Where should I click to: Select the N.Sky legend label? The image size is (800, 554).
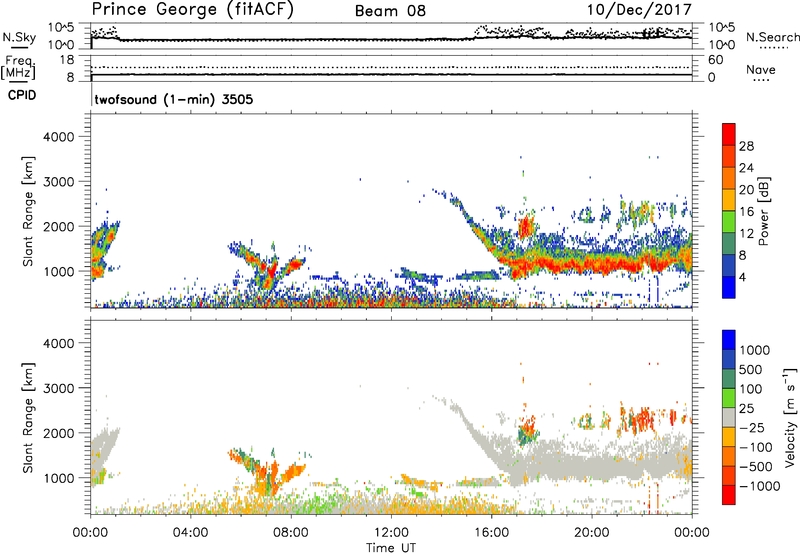pos(19,38)
